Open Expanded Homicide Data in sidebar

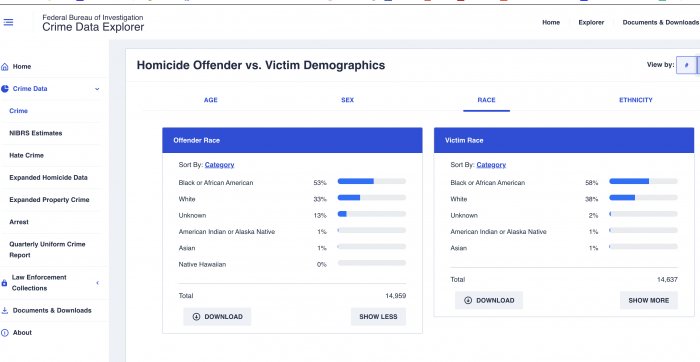pyautogui.click(x=48, y=178)
